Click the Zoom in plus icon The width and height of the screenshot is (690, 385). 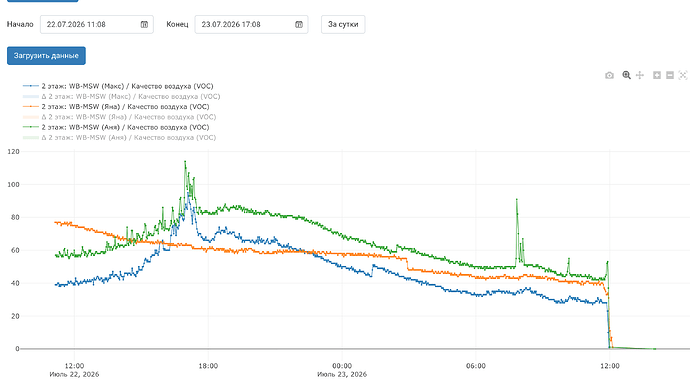(657, 75)
